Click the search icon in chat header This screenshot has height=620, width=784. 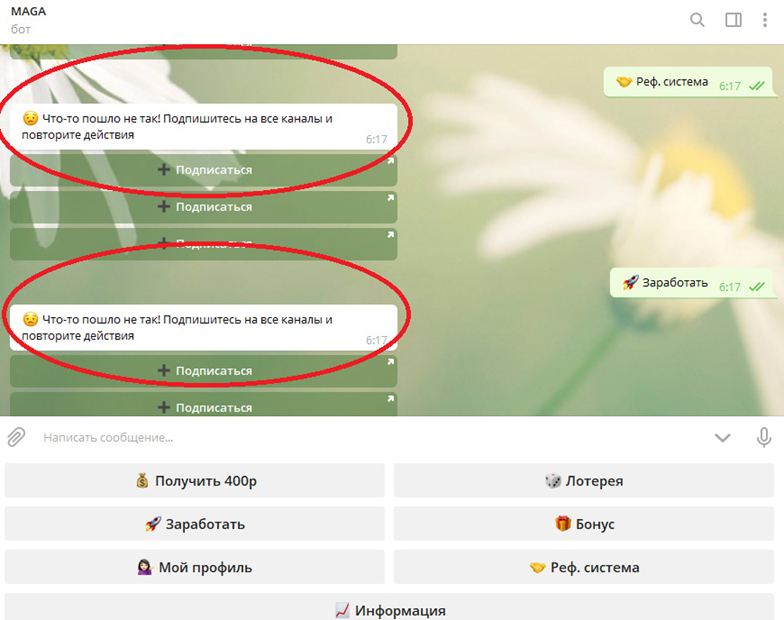point(697,20)
